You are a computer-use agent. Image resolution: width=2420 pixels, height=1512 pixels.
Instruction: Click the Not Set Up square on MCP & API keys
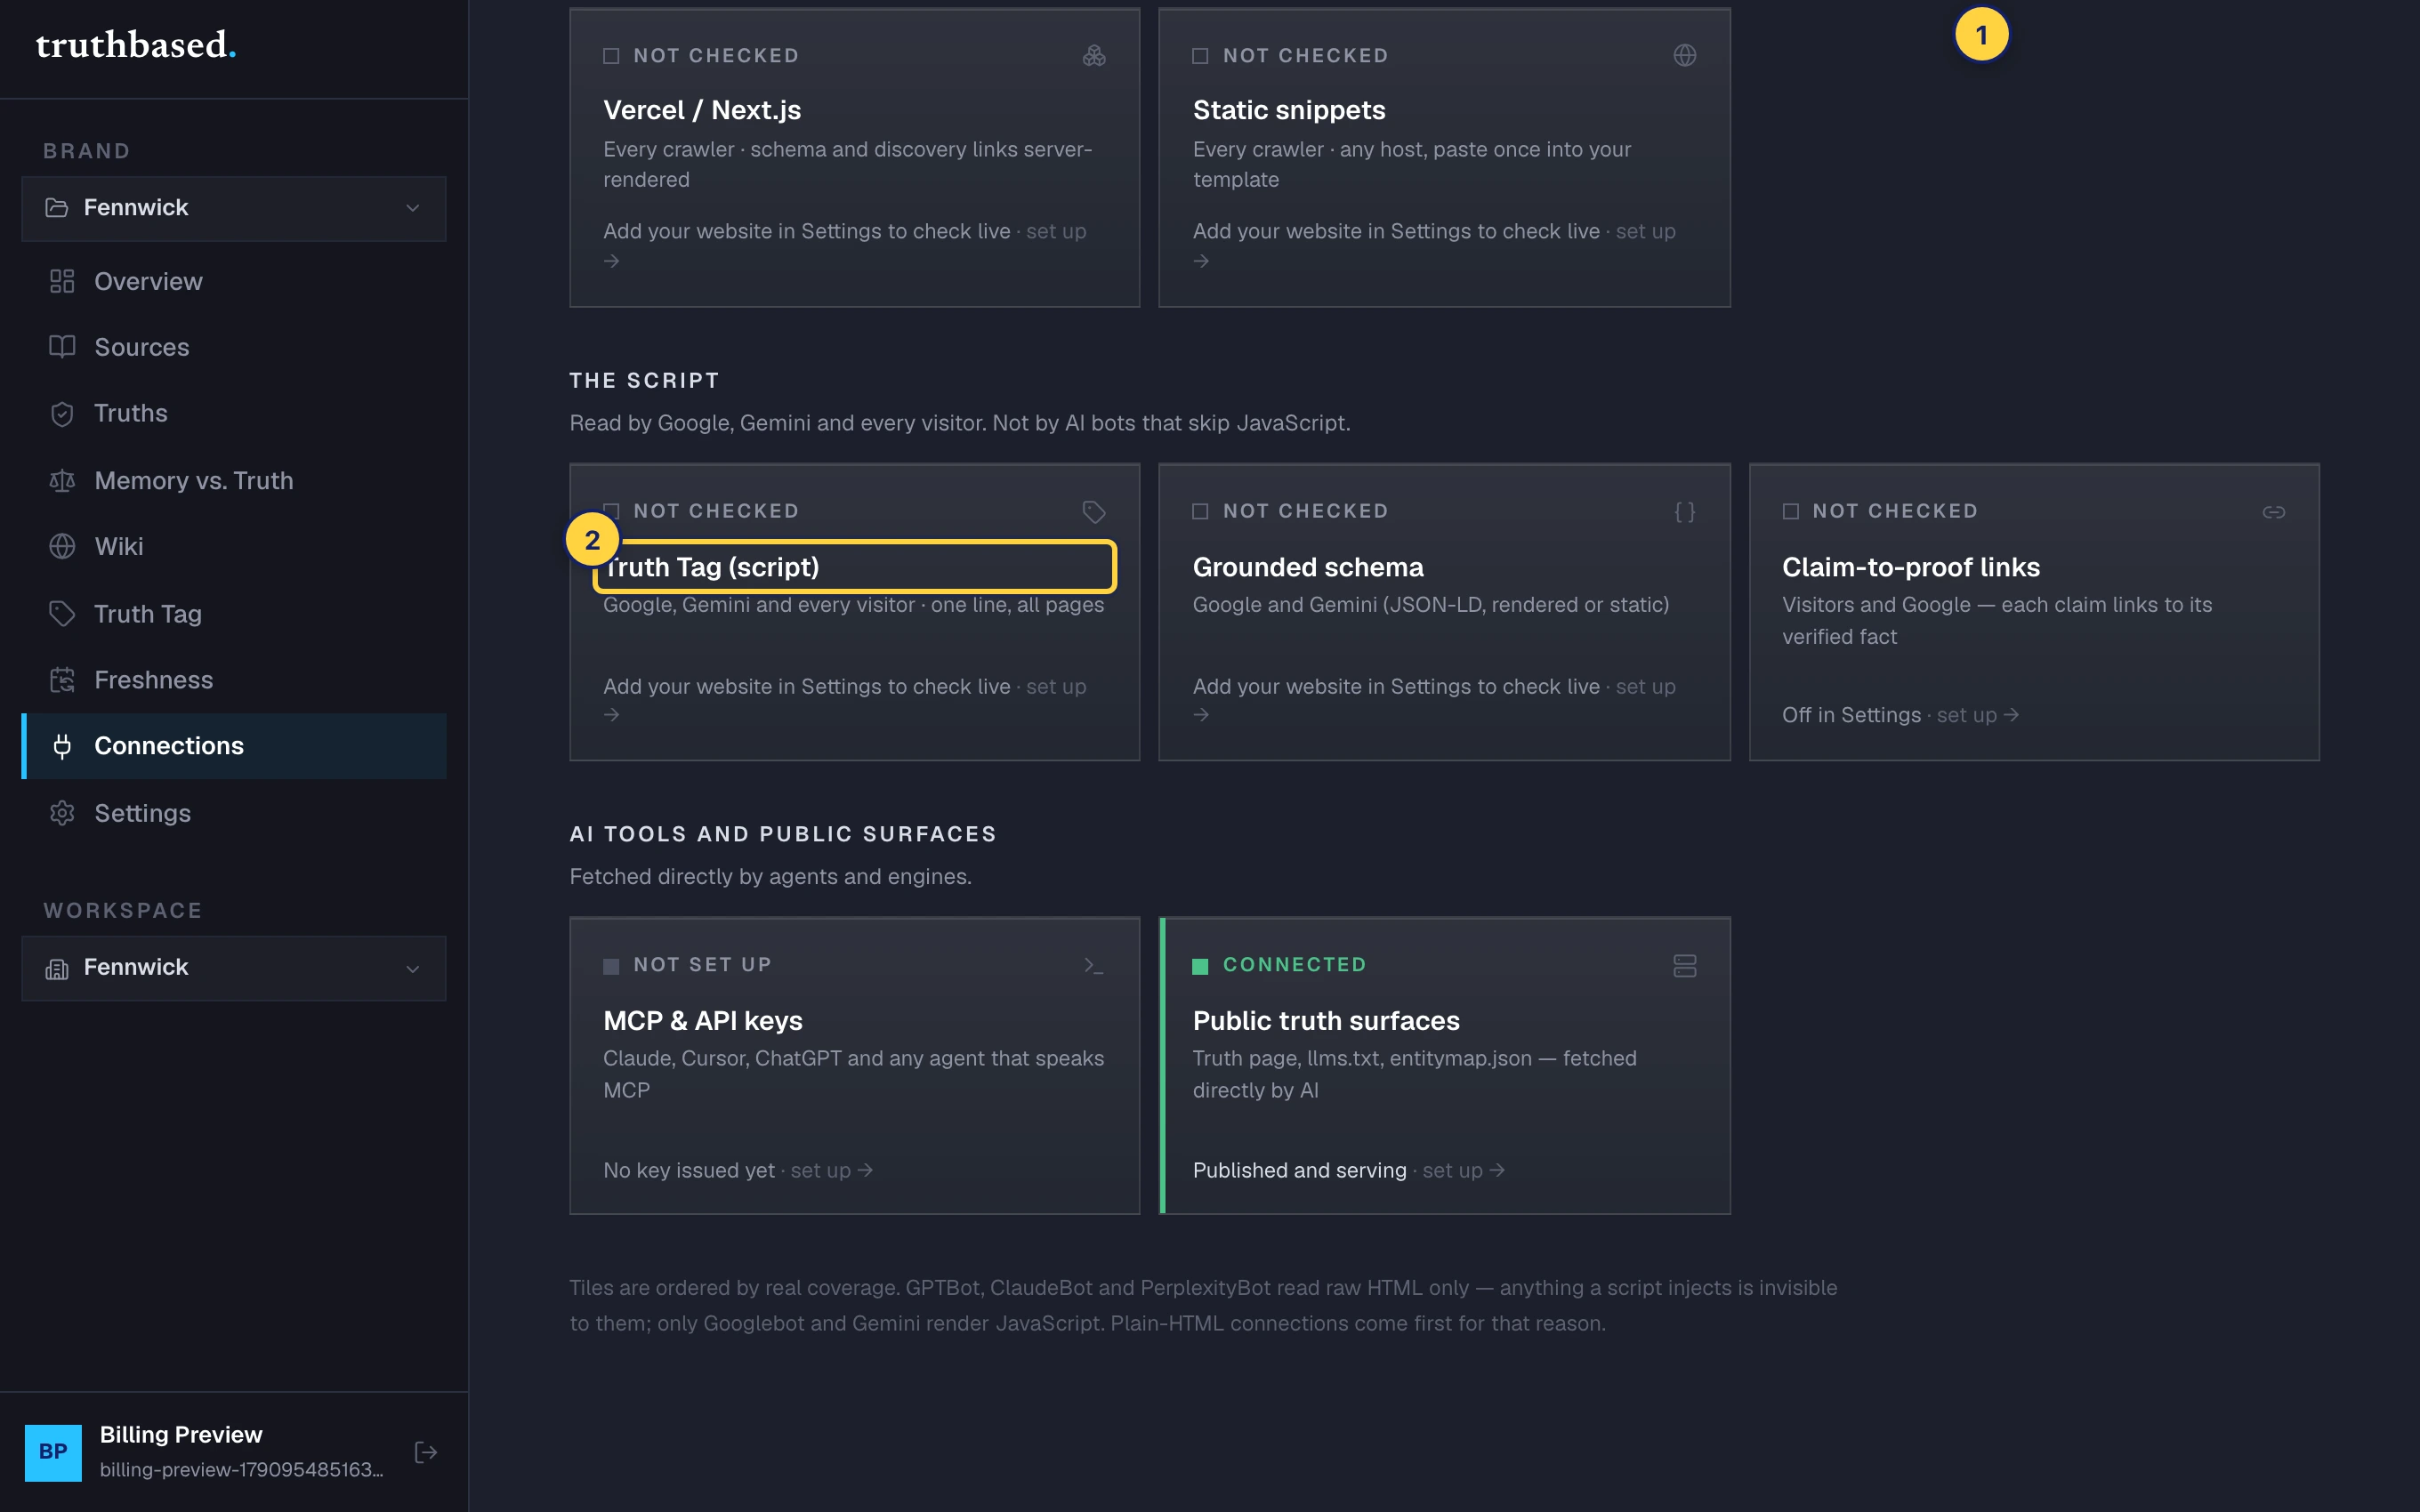611,966
